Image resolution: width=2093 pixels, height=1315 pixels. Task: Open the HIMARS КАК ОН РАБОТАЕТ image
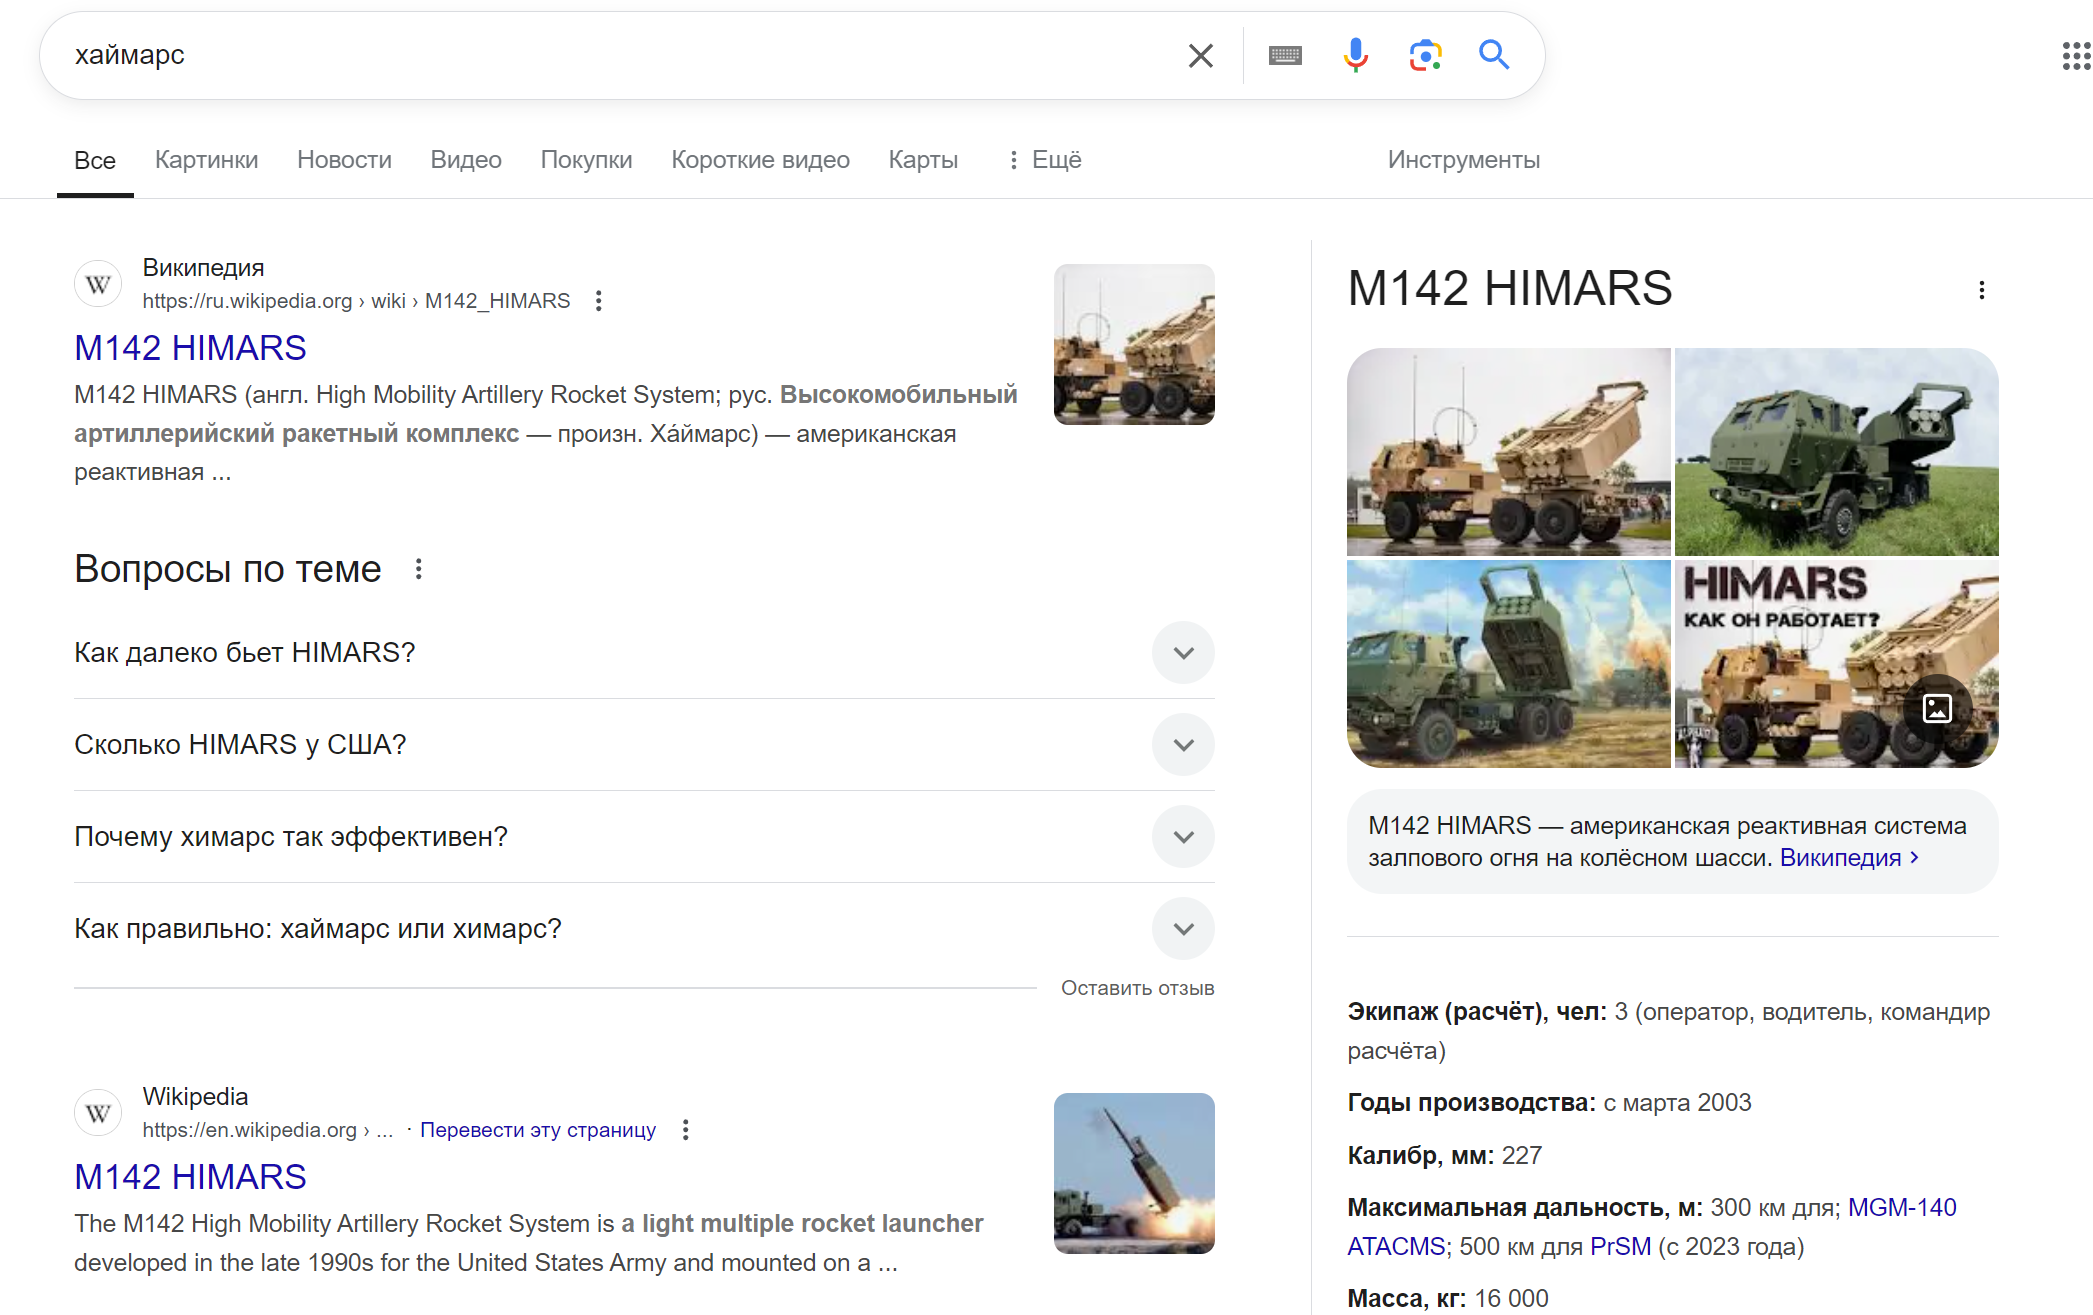click(1836, 663)
